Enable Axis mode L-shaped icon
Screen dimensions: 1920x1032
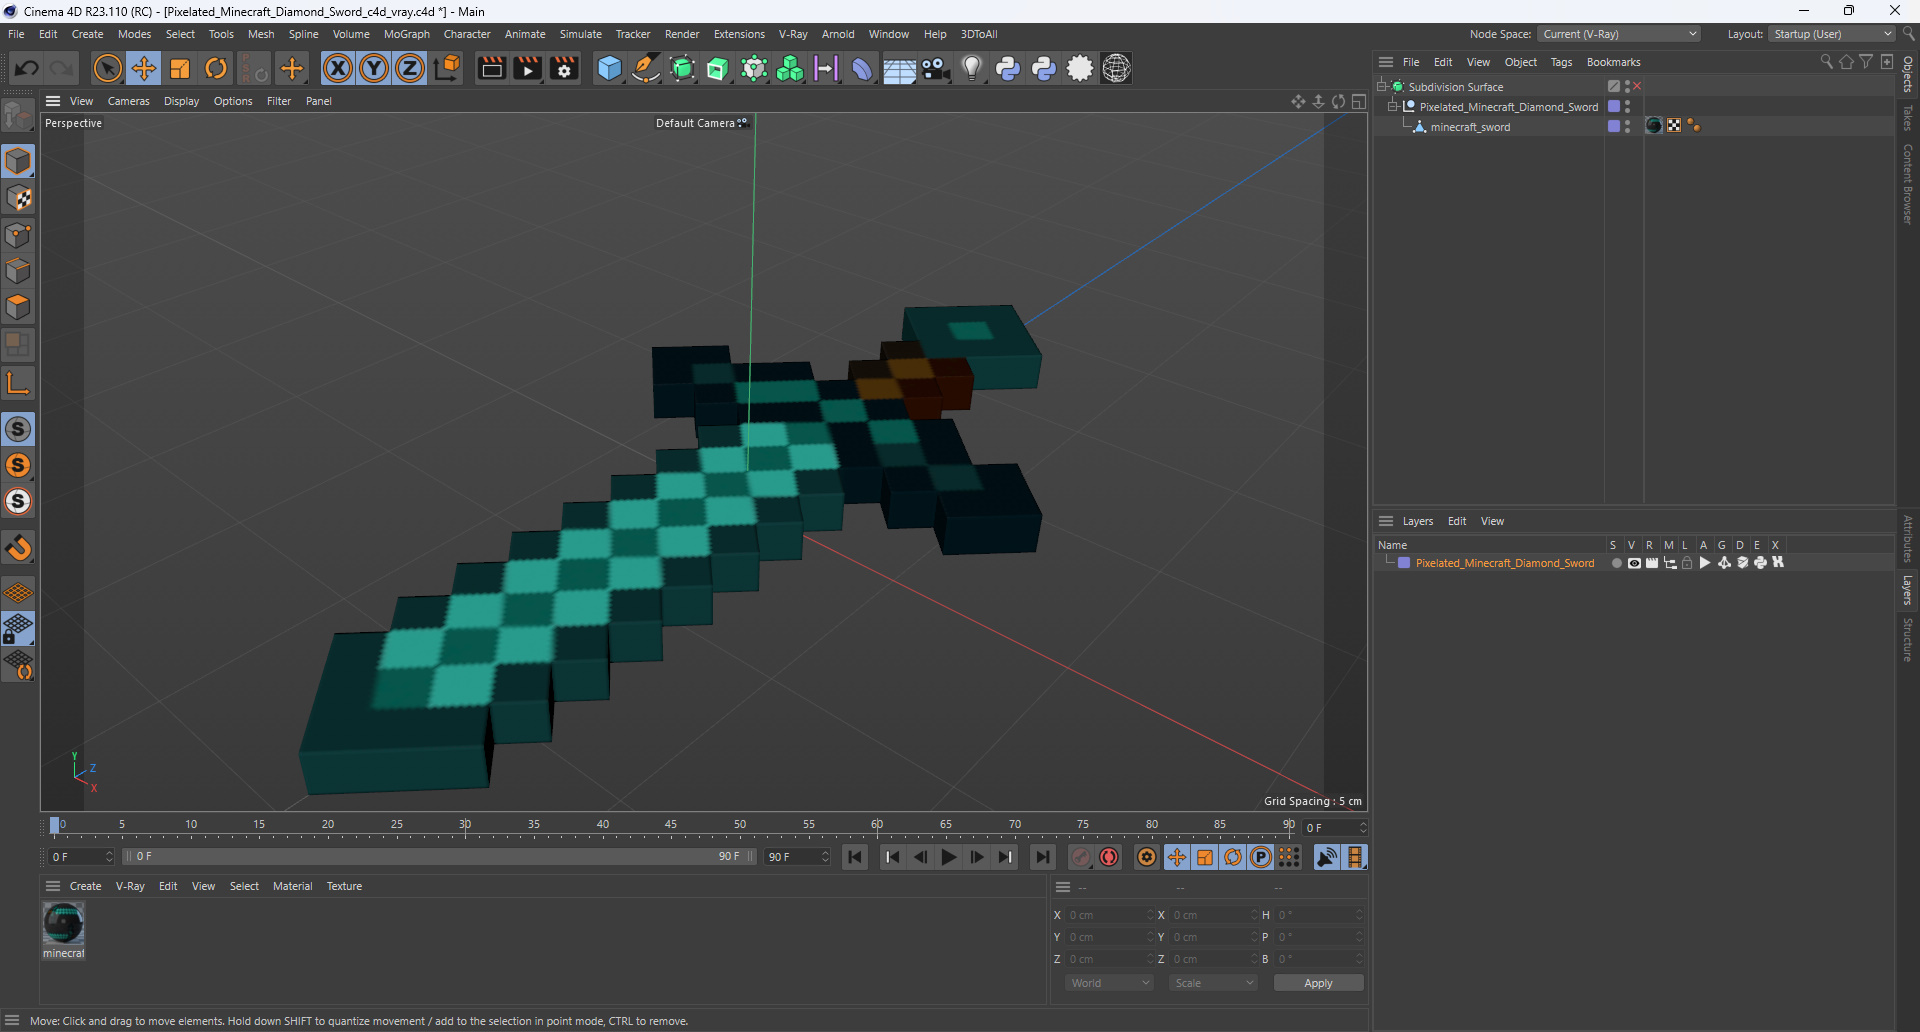point(18,382)
